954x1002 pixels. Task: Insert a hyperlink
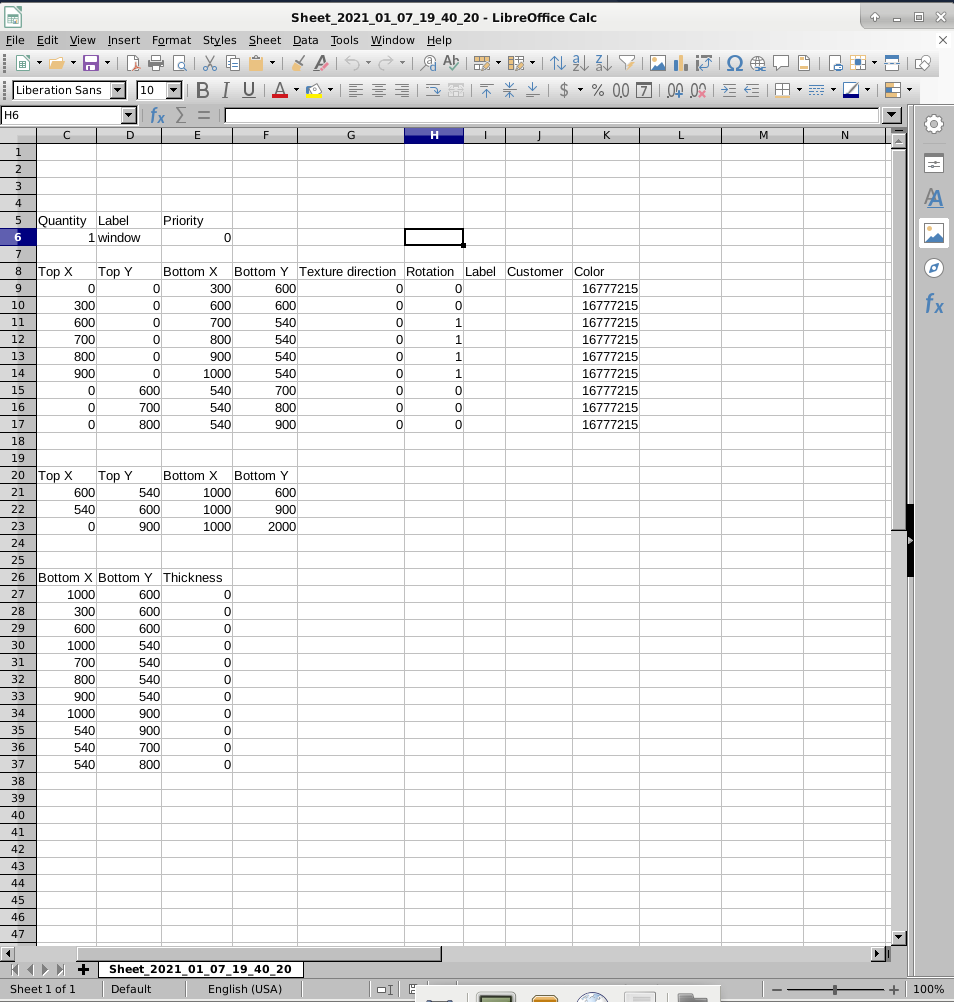pos(758,63)
